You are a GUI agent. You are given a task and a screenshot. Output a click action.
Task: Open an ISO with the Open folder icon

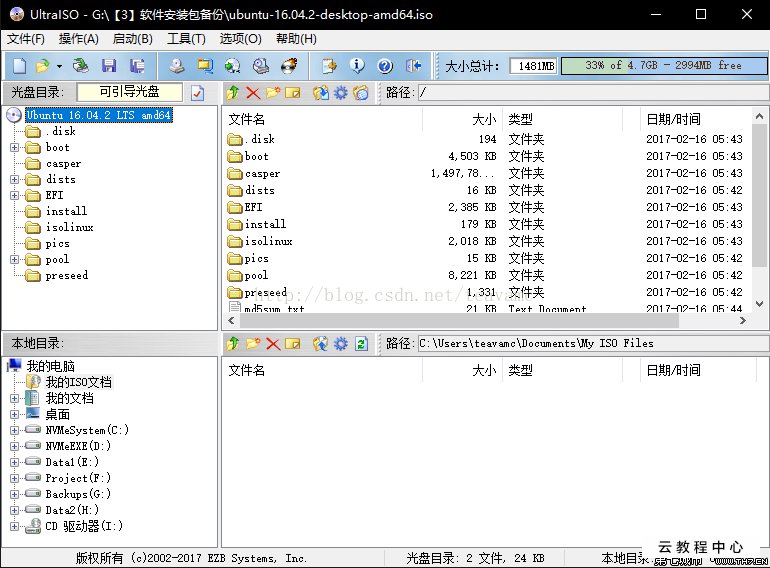43,66
